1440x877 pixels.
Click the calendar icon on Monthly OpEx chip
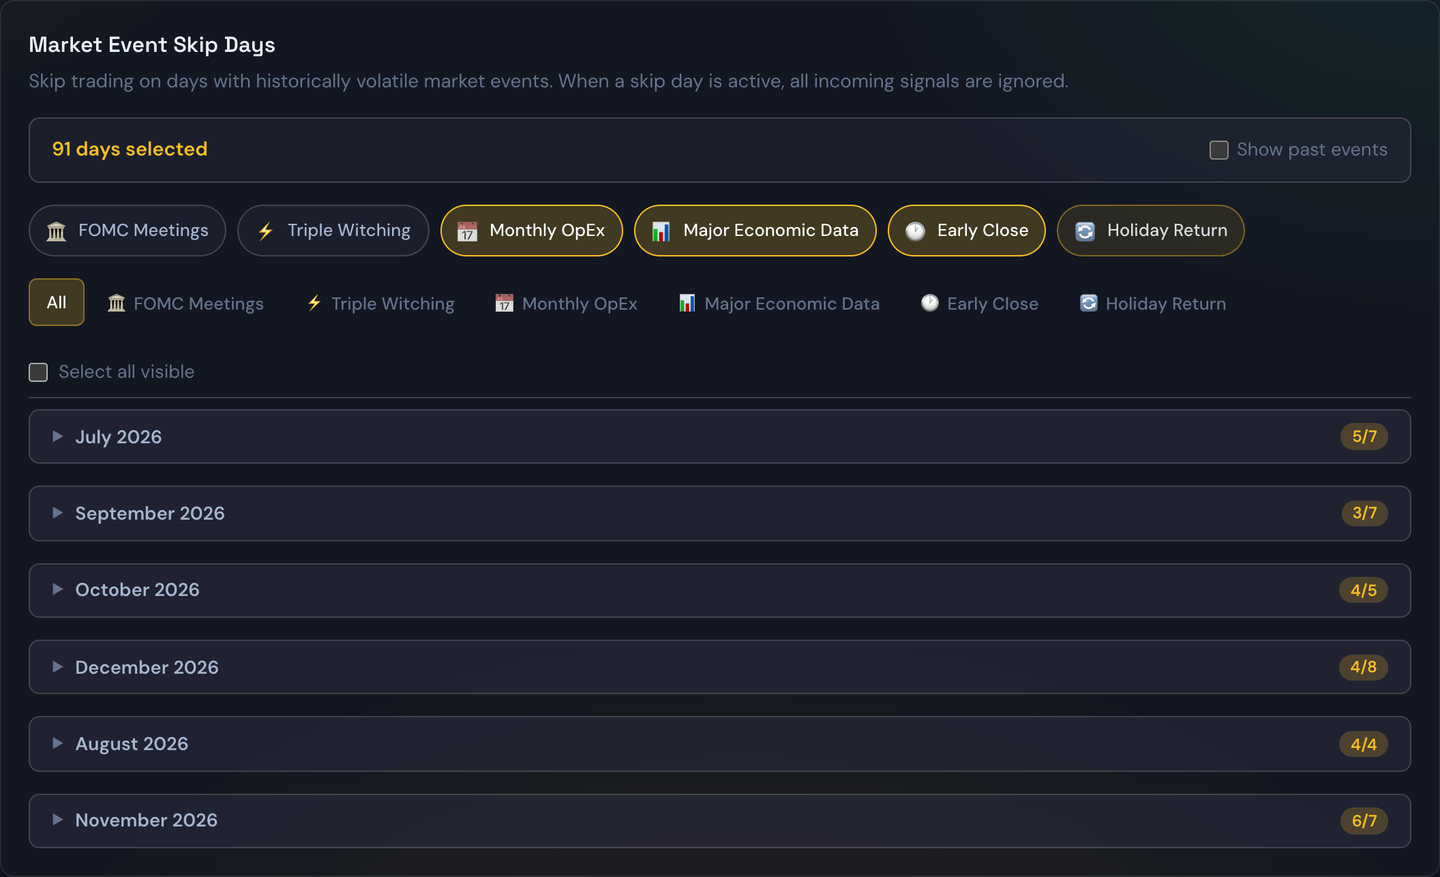pyautogui.click(x=467, y=231)
